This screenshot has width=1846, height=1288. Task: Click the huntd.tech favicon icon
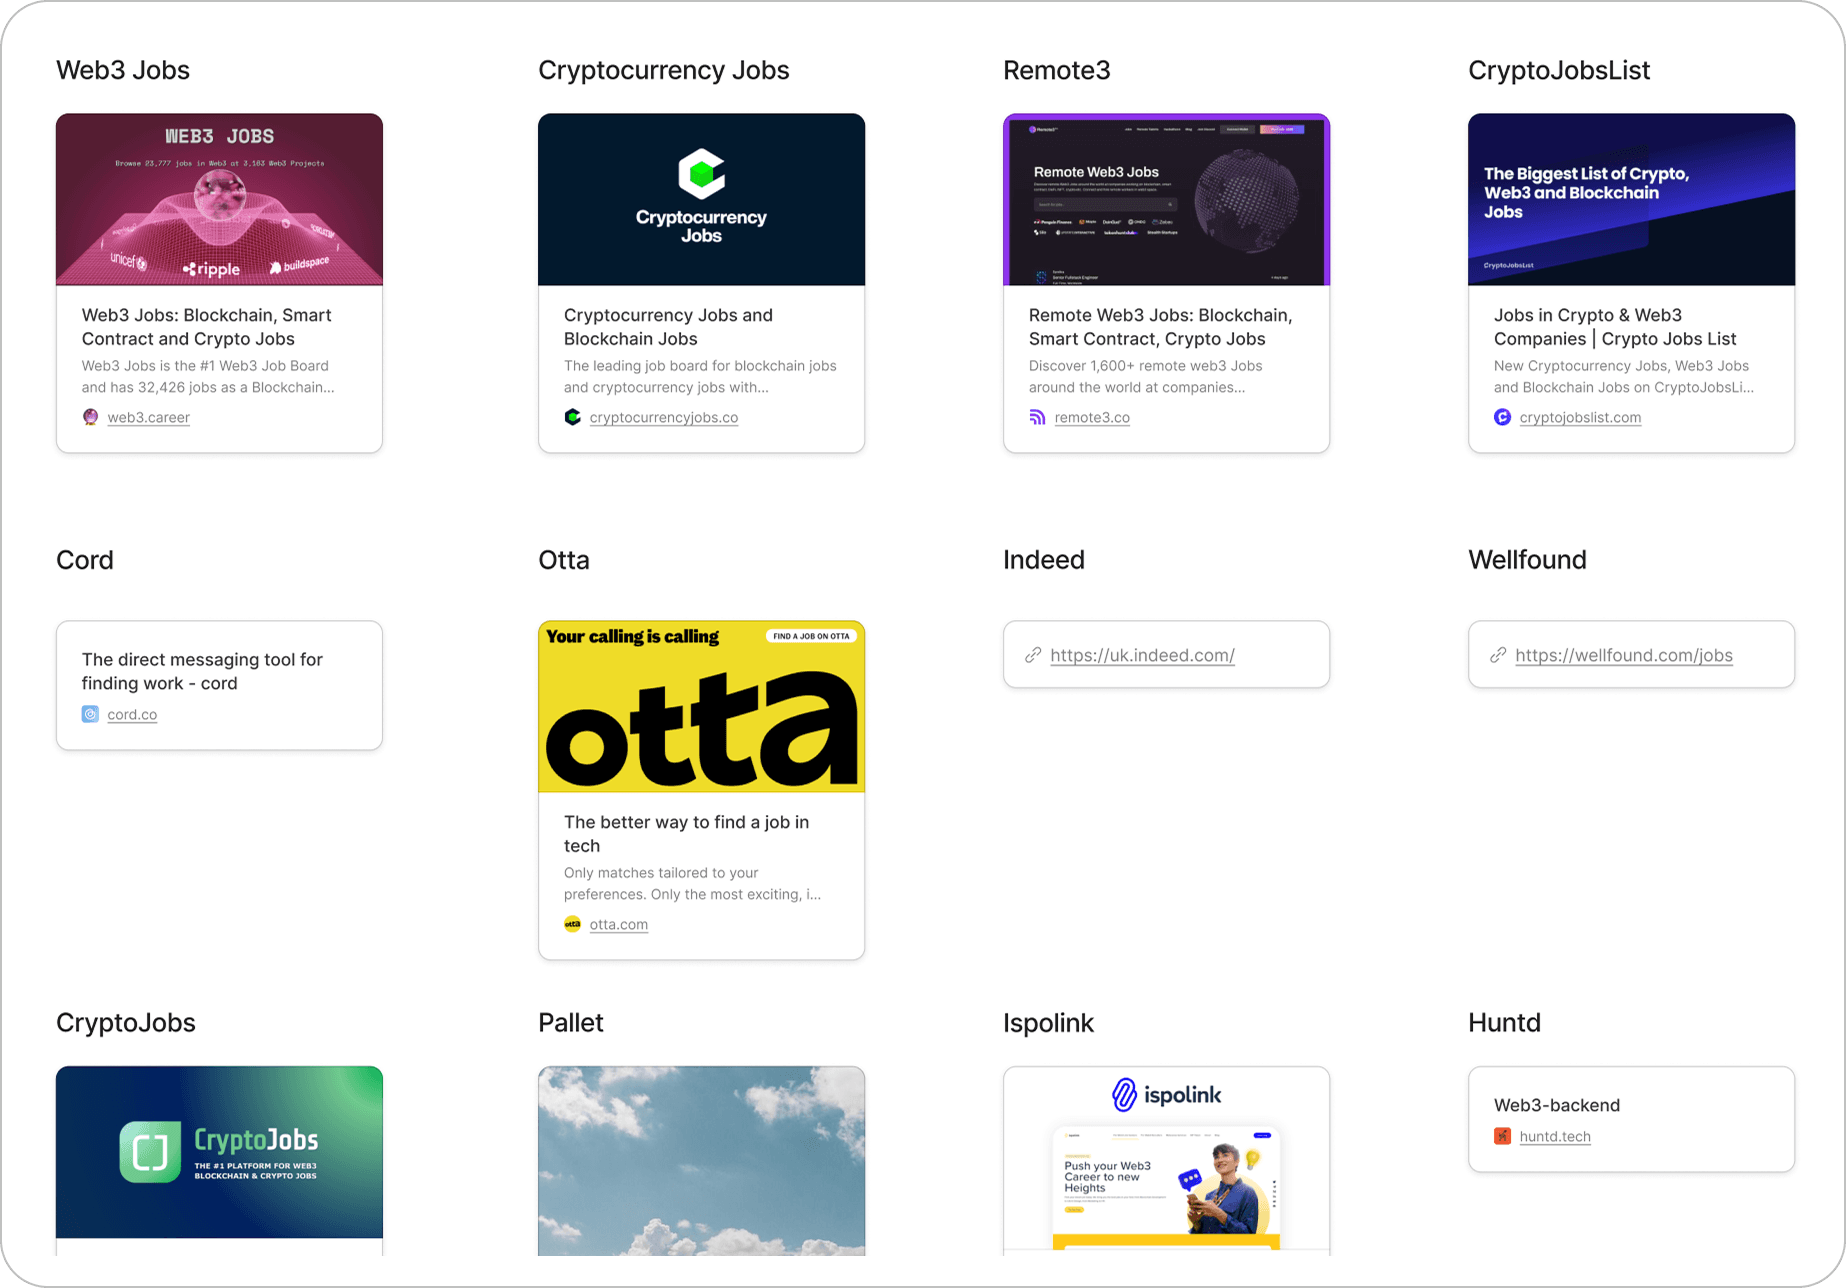(1502, 1136)
